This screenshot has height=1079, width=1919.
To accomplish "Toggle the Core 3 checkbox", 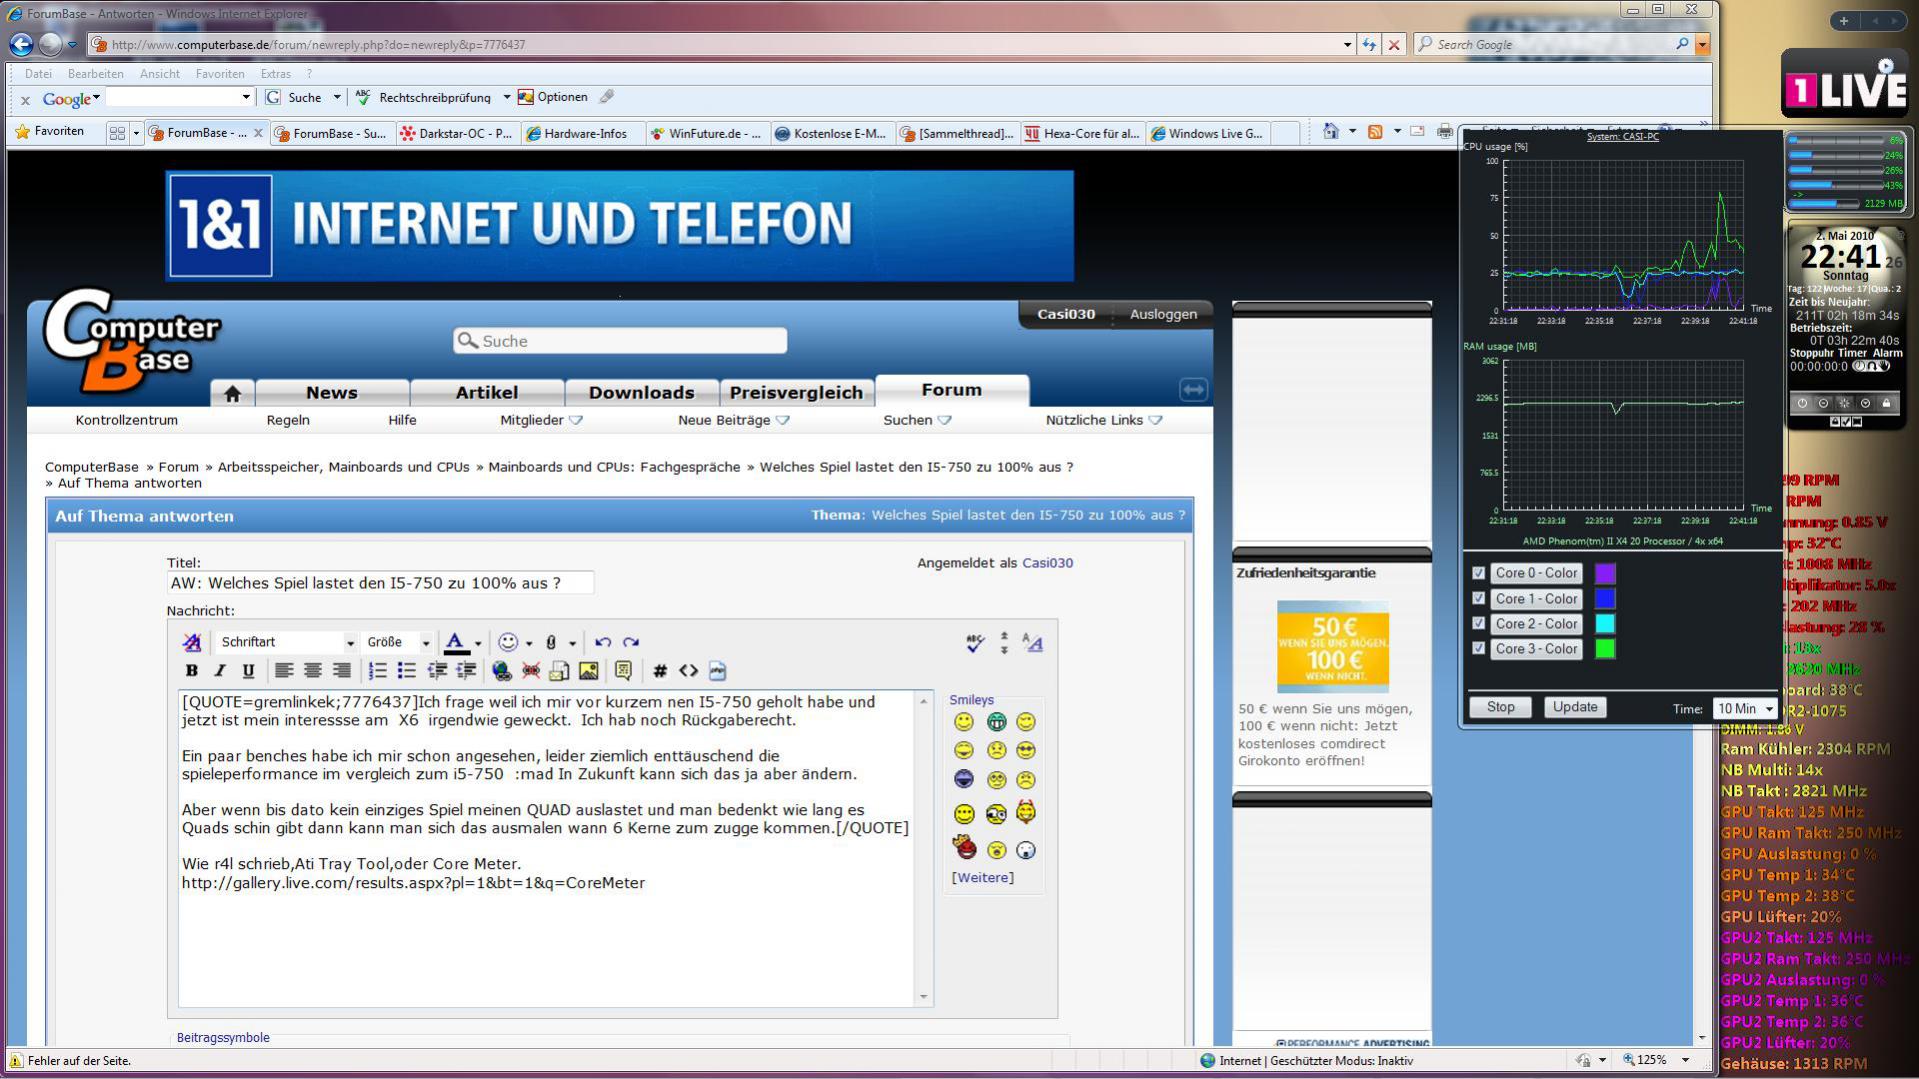I will pos(1478,648).
